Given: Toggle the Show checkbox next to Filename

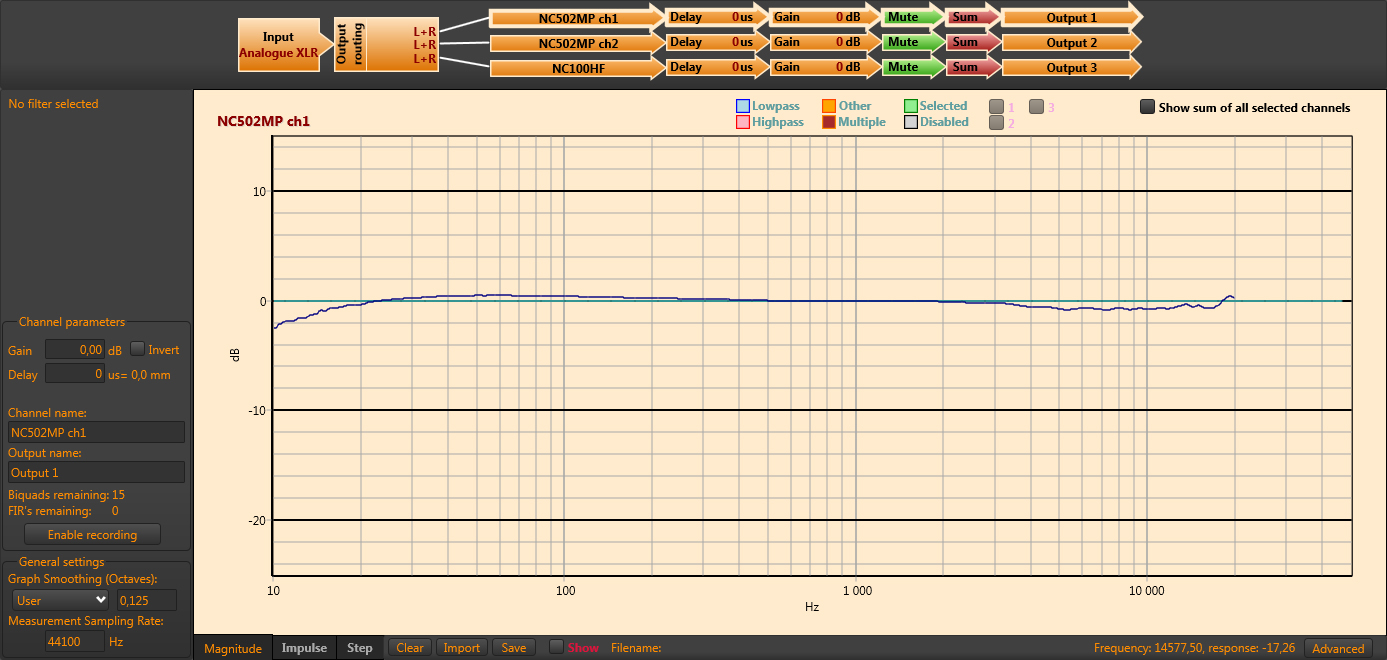Looking at the screenshot, I should (x=557, y=647).
